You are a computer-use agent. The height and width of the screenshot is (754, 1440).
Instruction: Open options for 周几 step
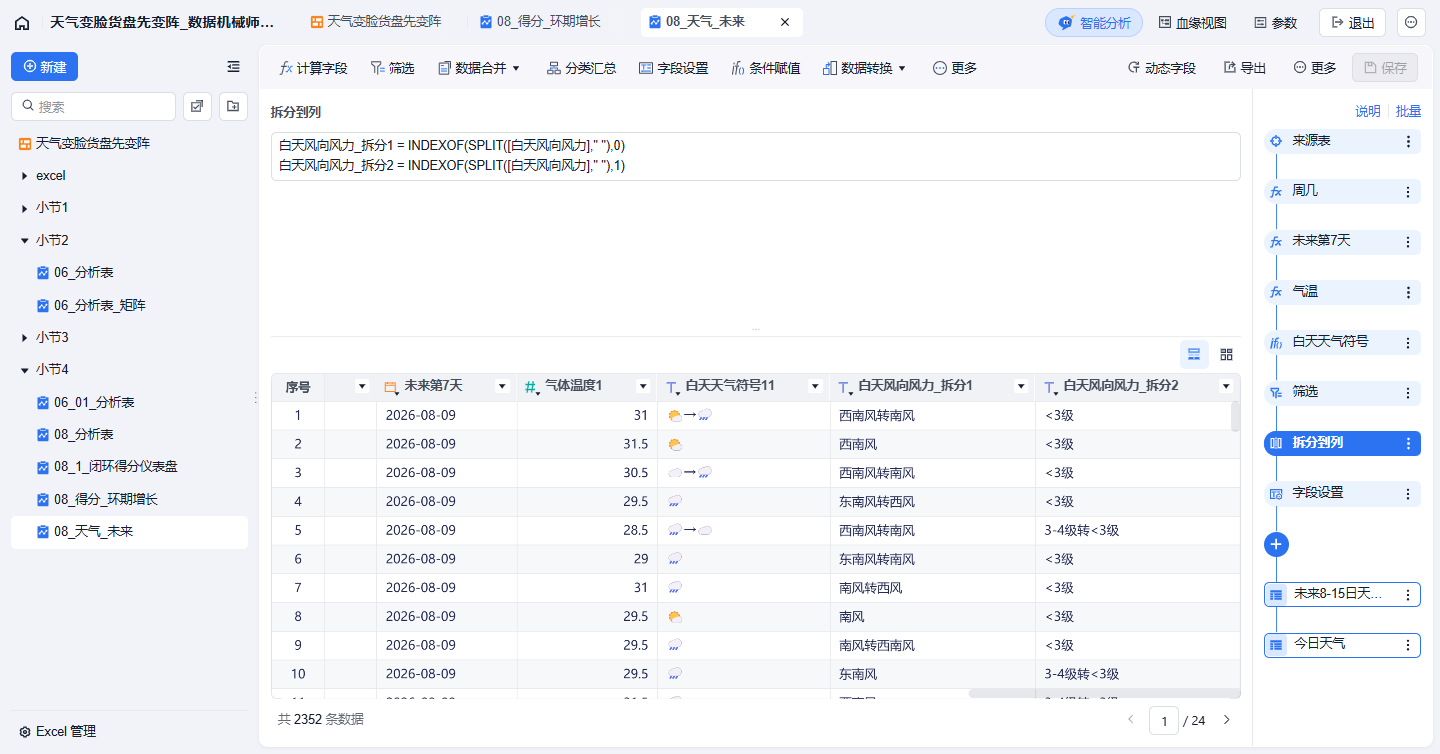click(1408, 192)
